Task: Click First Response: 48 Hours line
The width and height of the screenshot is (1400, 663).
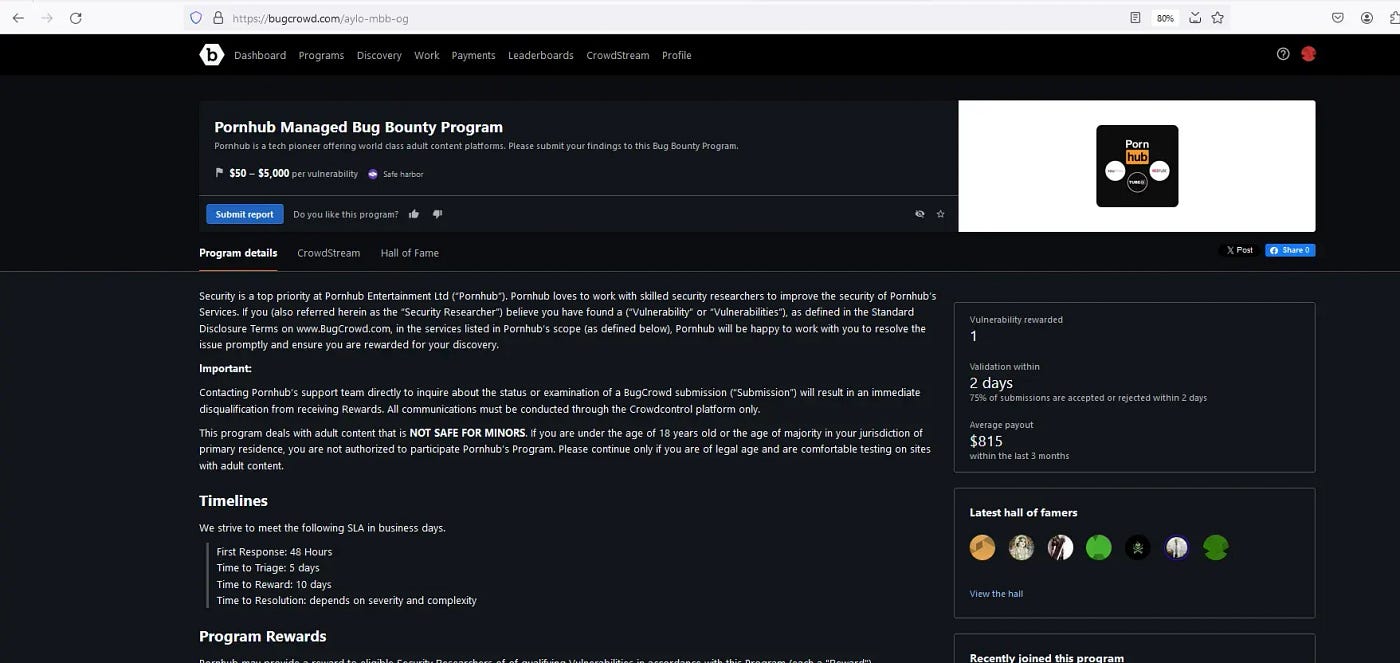Action: (x=274, y=552)
